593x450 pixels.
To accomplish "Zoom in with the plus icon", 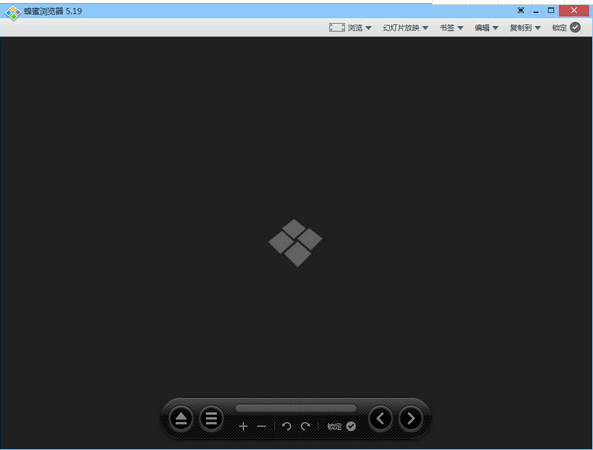I will pyautogui.click(x=243, y=427).
